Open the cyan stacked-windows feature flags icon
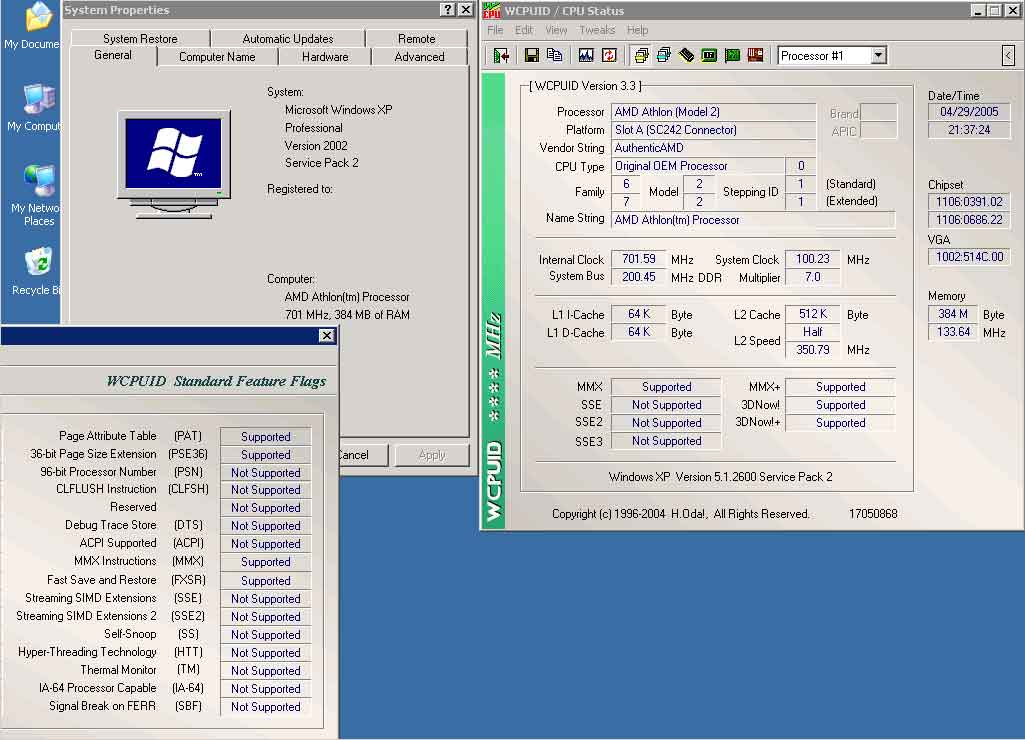The image size is (1025, 740). [x=664, y=56]
